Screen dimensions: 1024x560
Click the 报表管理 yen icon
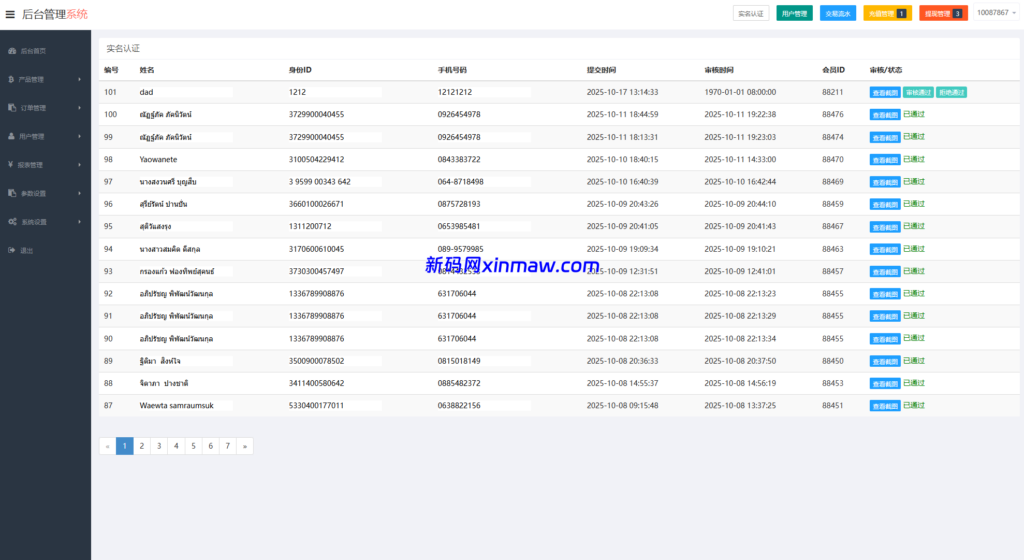10,164
